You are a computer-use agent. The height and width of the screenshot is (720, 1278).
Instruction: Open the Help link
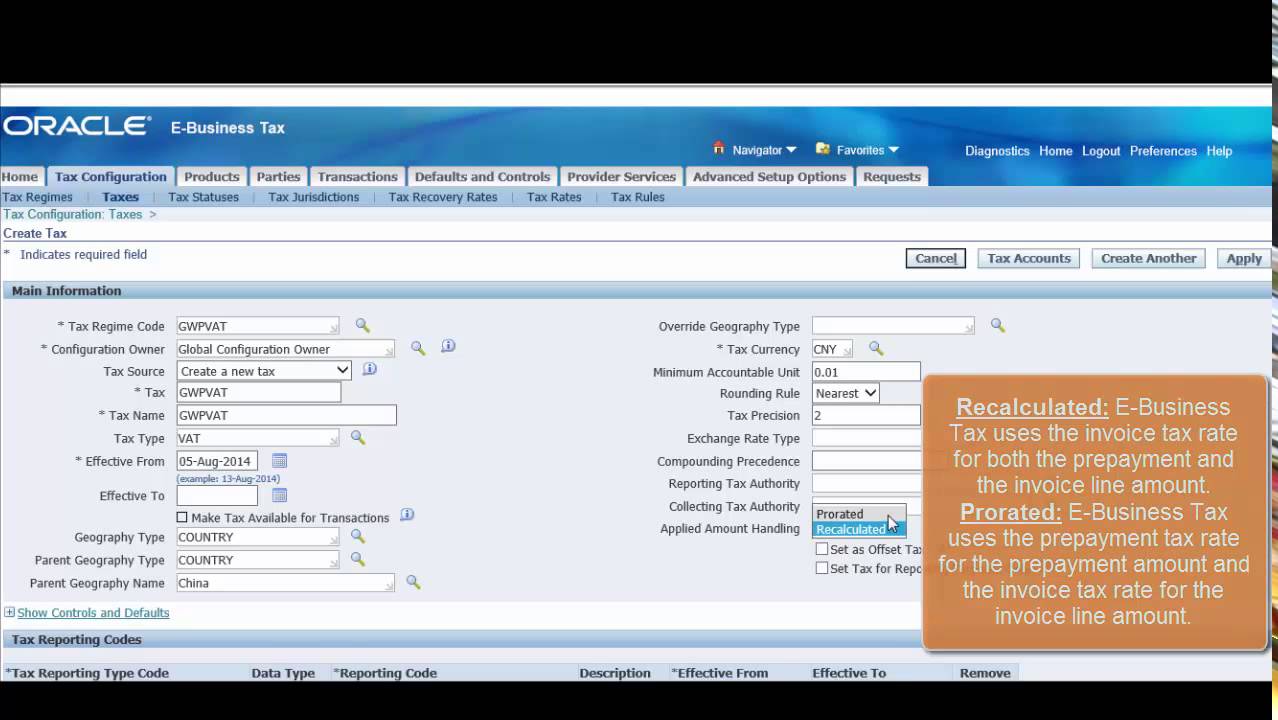[1219, 151]
